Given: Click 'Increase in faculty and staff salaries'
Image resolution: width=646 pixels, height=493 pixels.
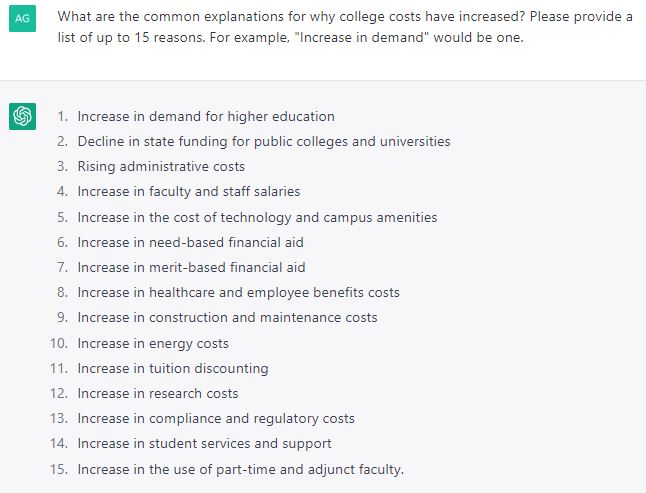Looking at the screenshot, I should (x=189, y=192).
